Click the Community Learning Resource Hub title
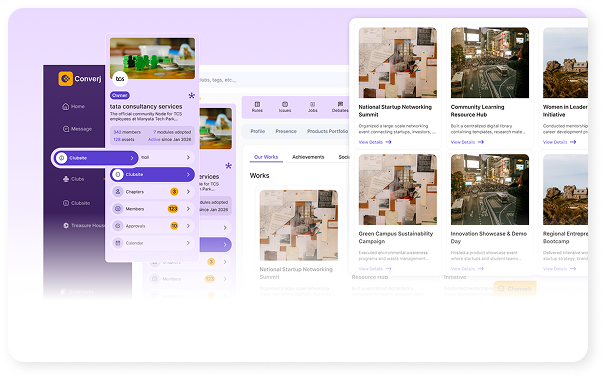604x378 pixels. (x=478, y=111)
